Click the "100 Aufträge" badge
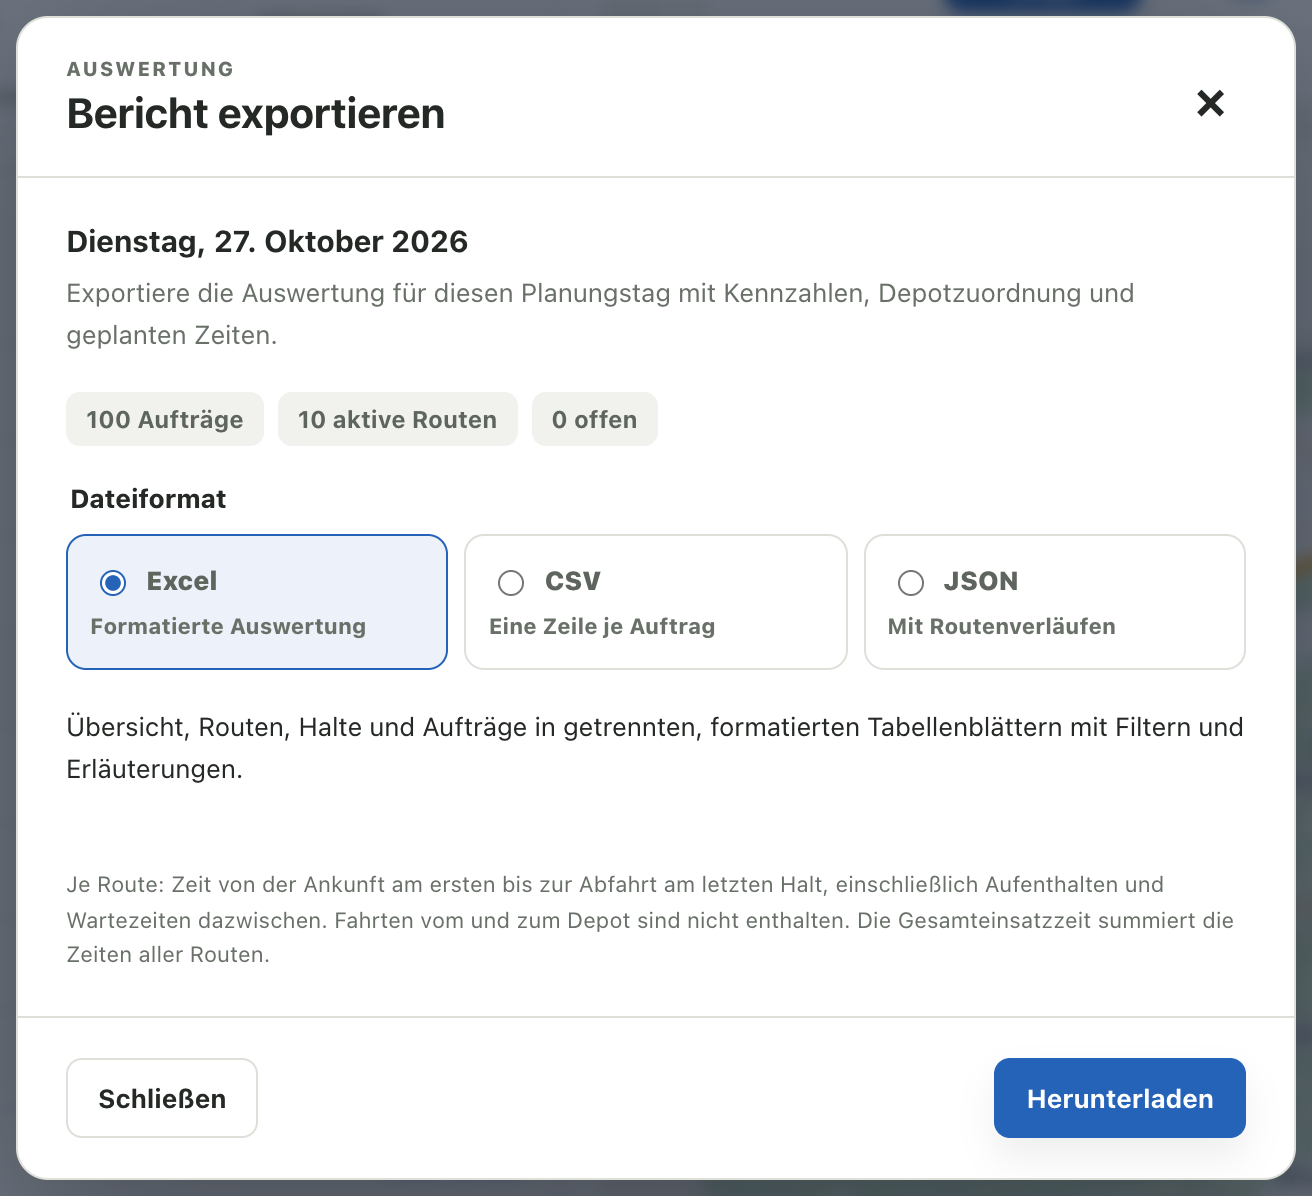This screenshot has width=1312, height=1196. [x=165, y=419]
